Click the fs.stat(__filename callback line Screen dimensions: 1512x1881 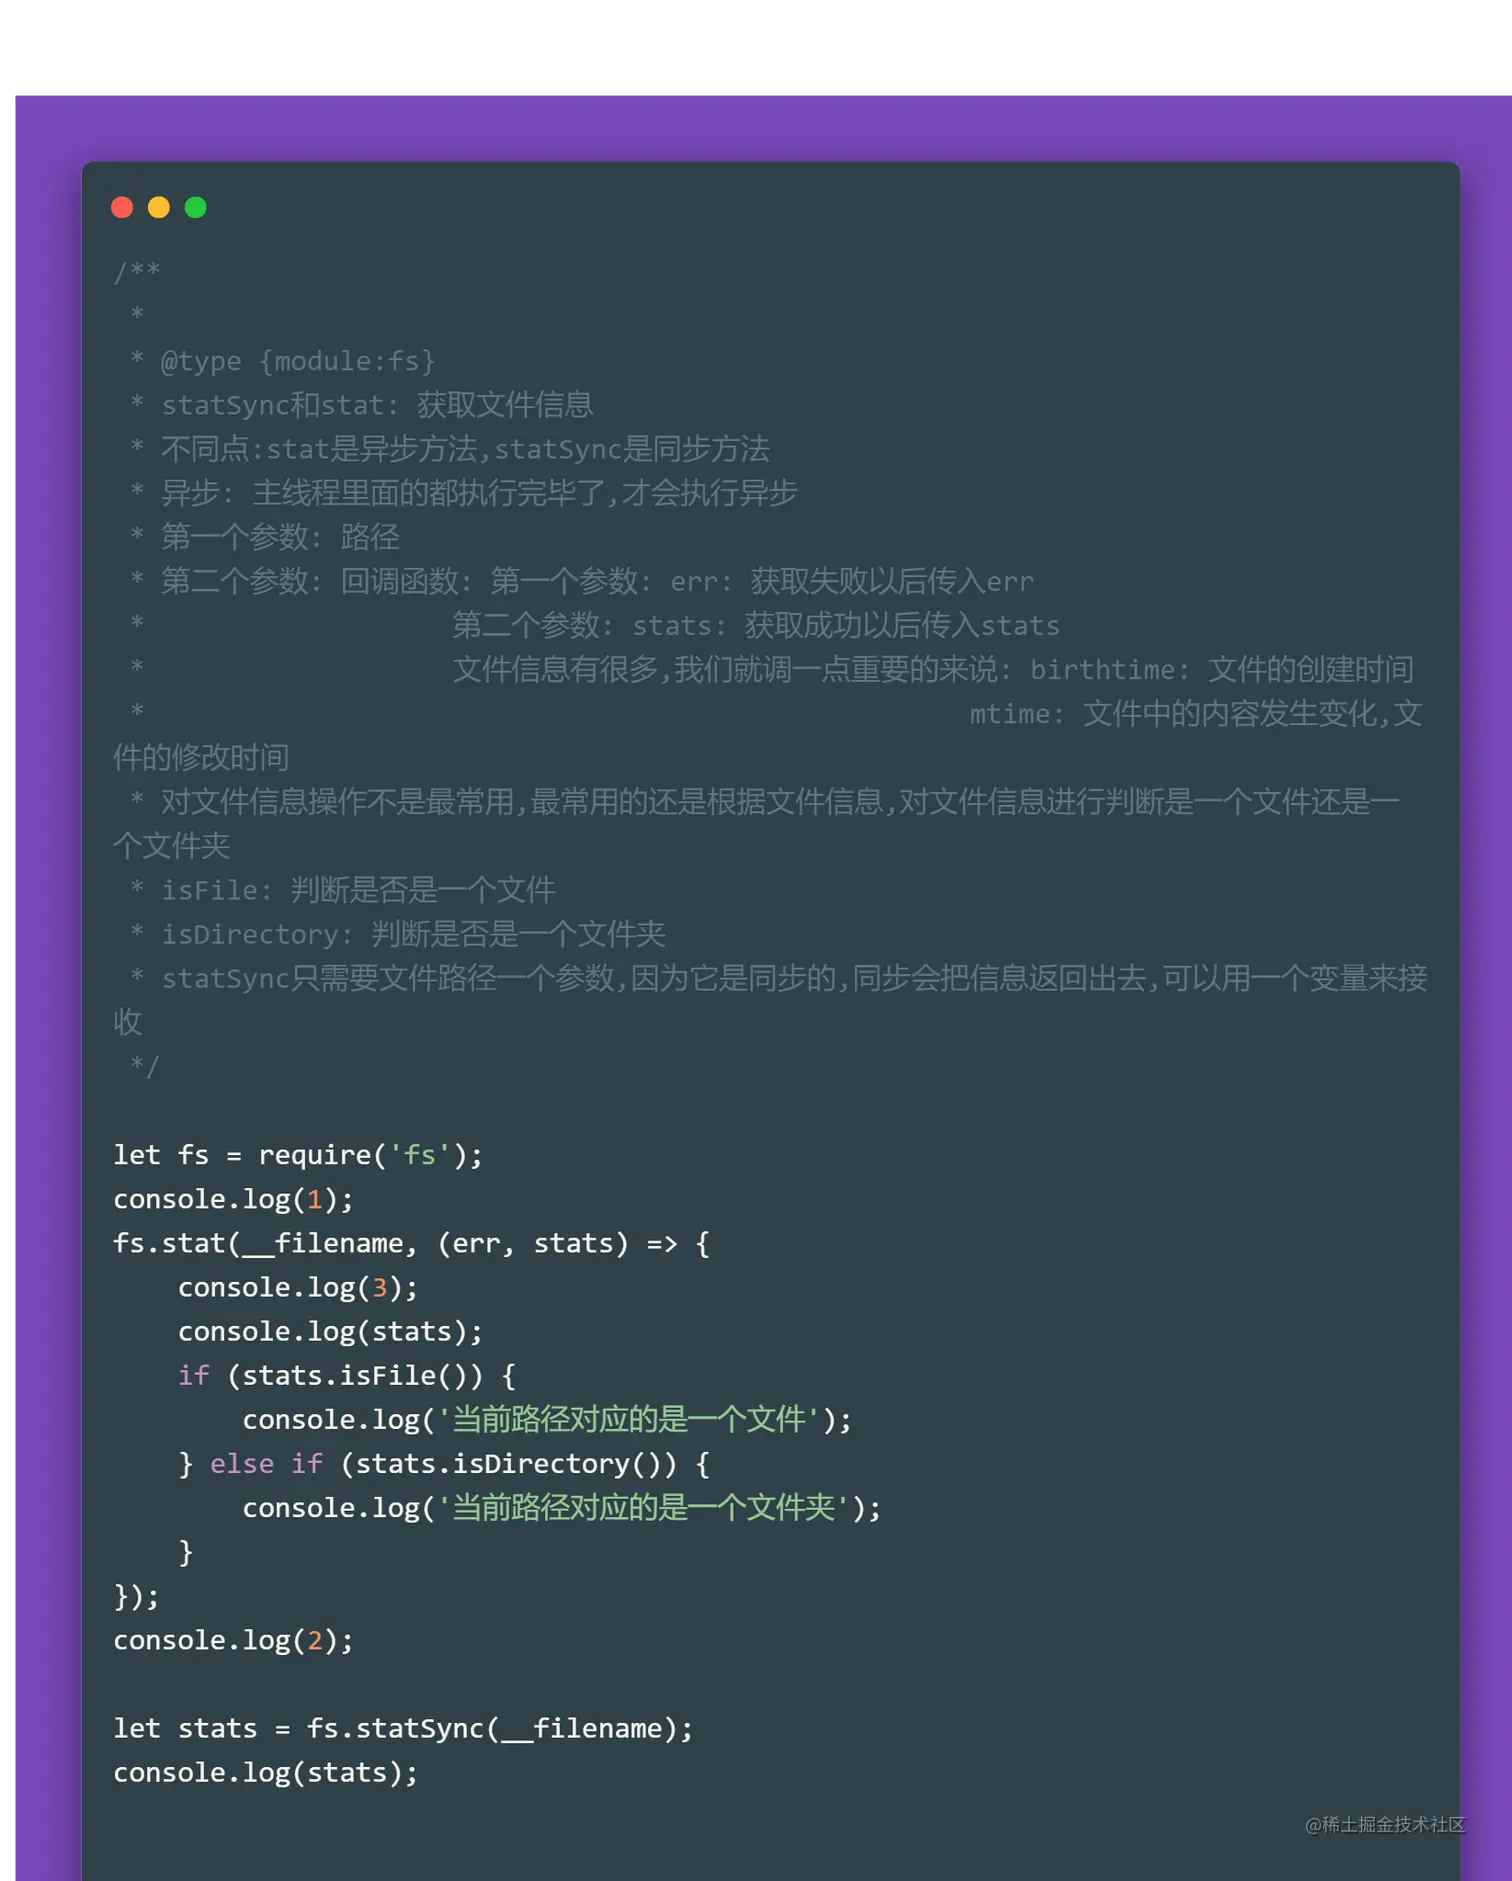point(411,1243)
